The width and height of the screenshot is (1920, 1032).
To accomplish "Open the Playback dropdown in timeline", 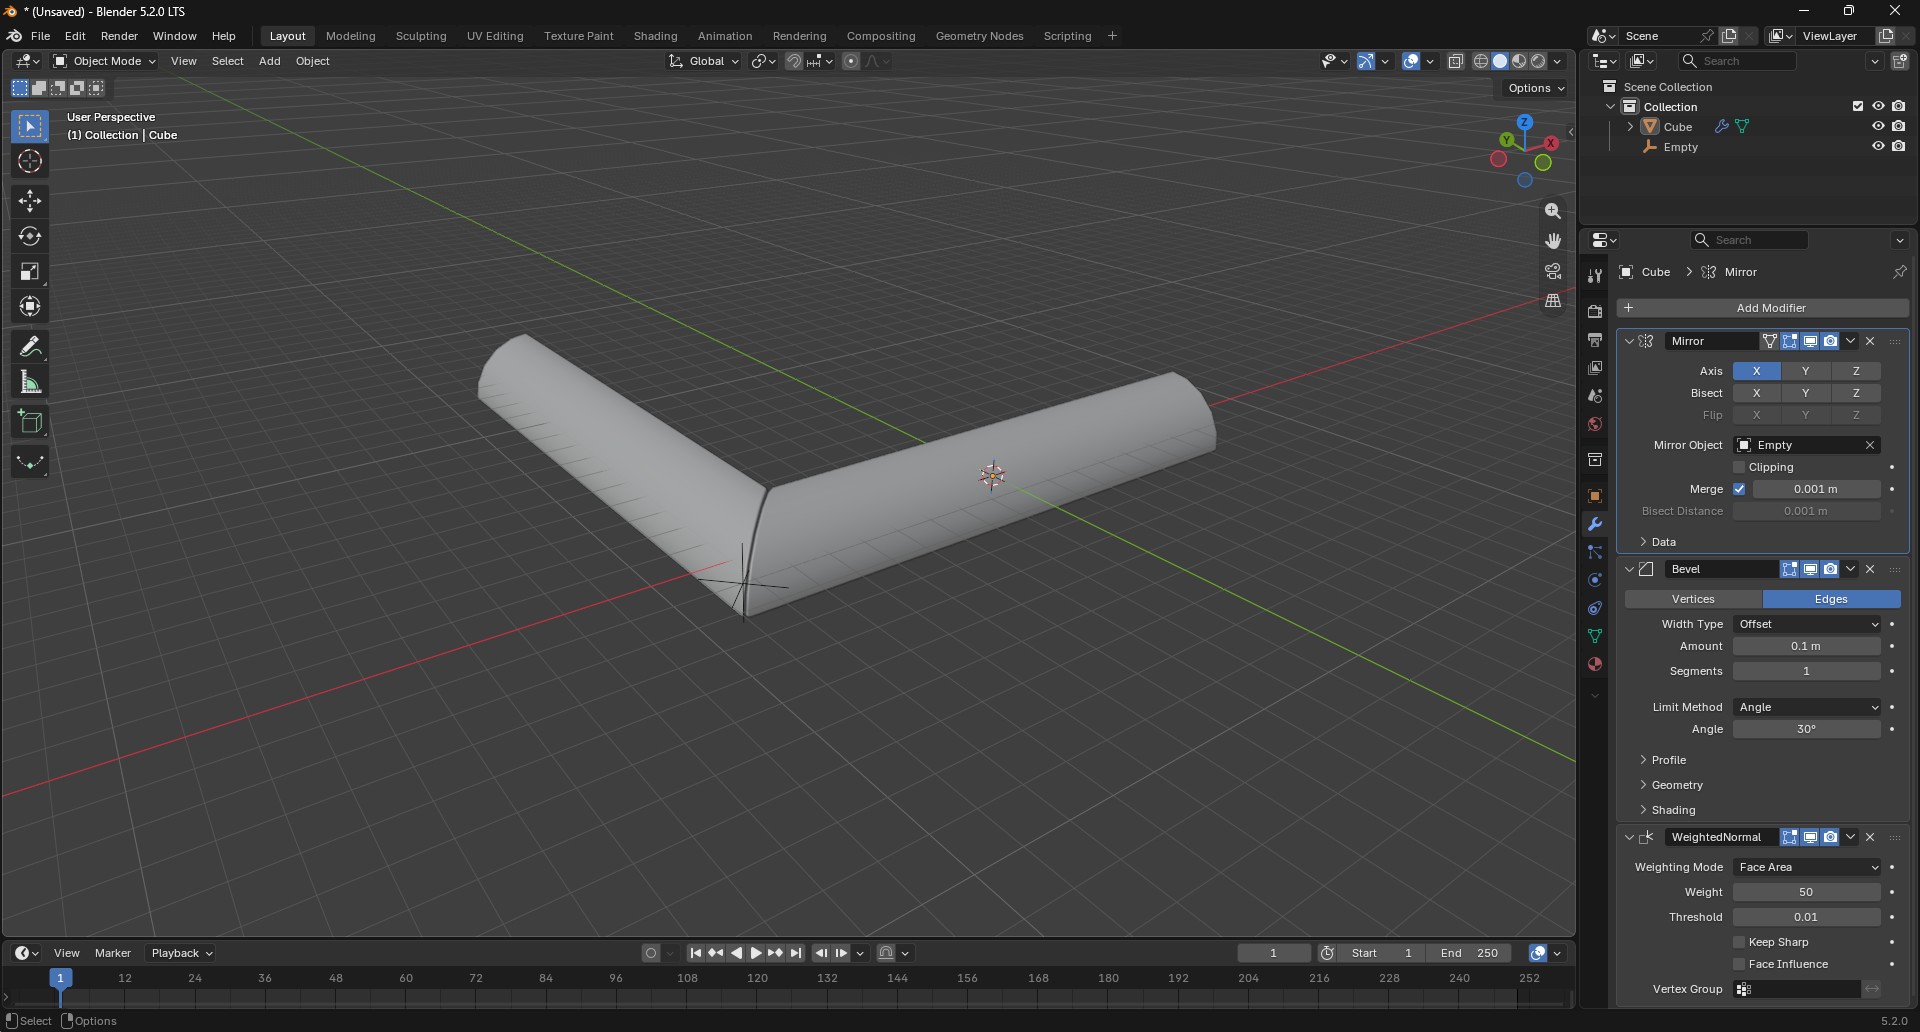I will point(182,953).
